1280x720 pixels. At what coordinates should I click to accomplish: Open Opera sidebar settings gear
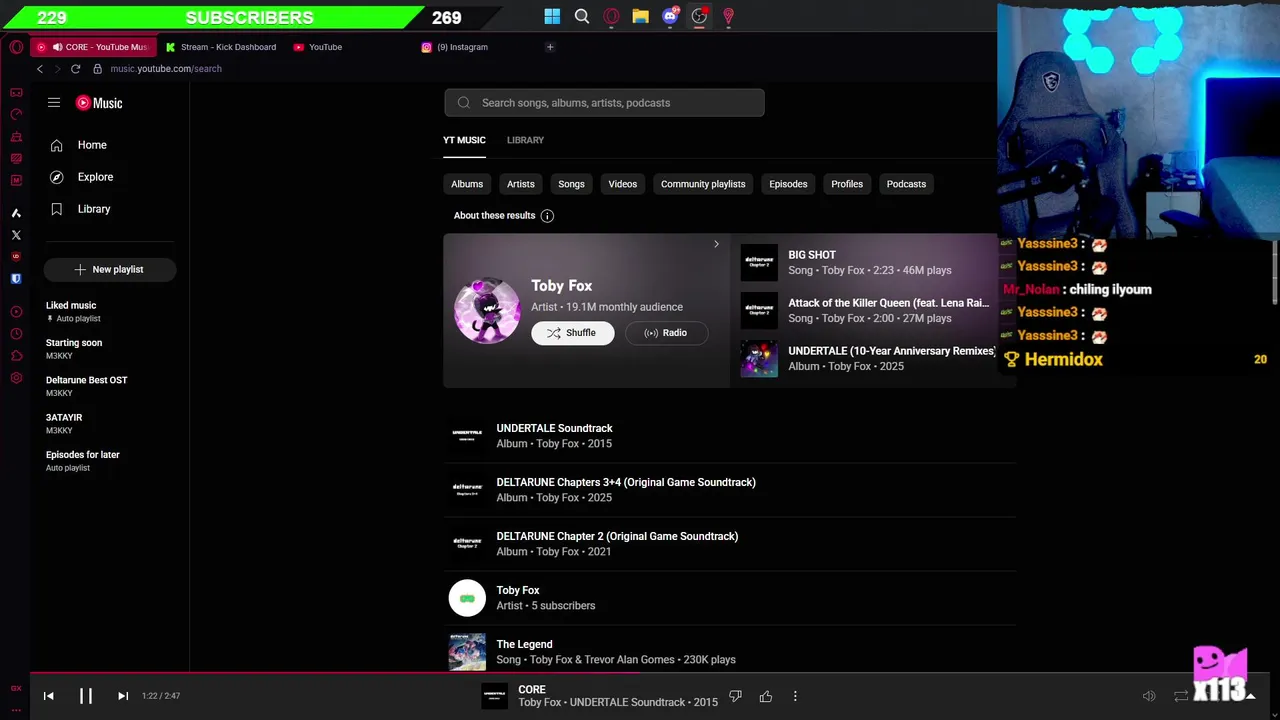(x=16, y=378)
